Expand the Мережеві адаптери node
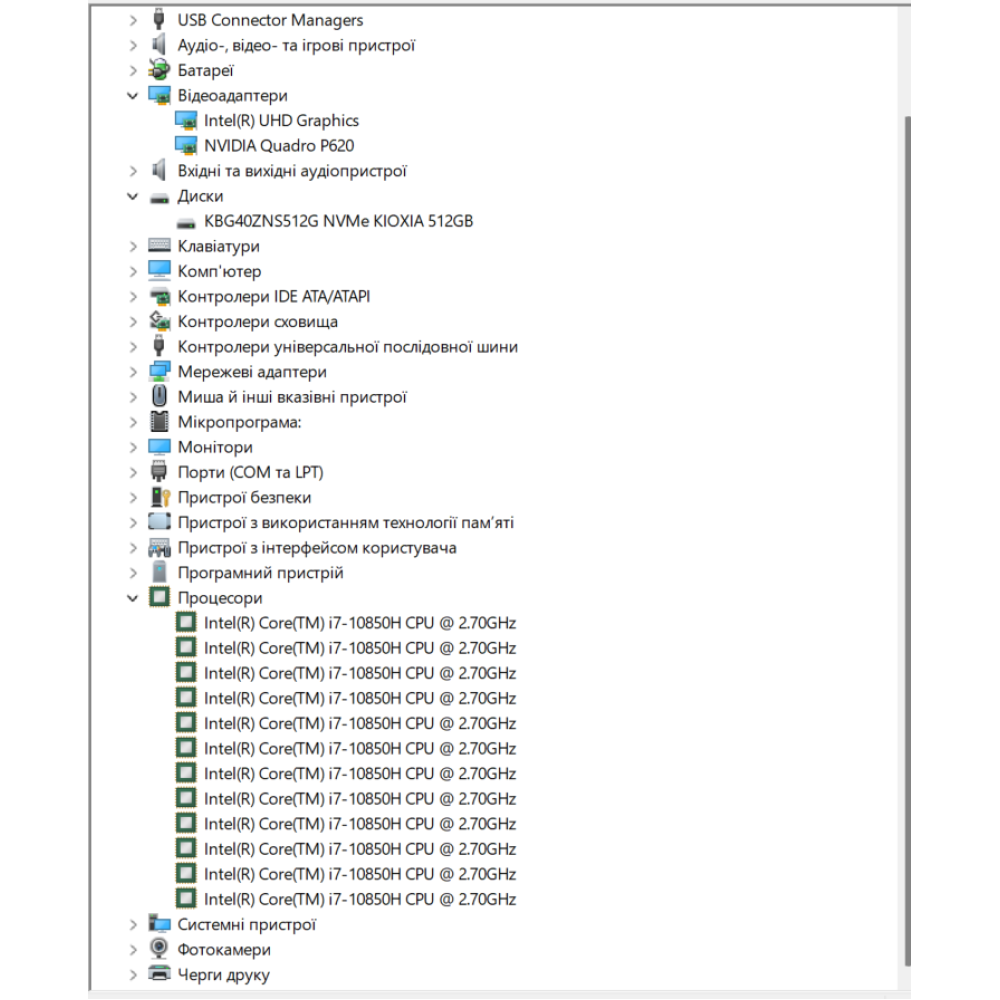 [133, 372]
